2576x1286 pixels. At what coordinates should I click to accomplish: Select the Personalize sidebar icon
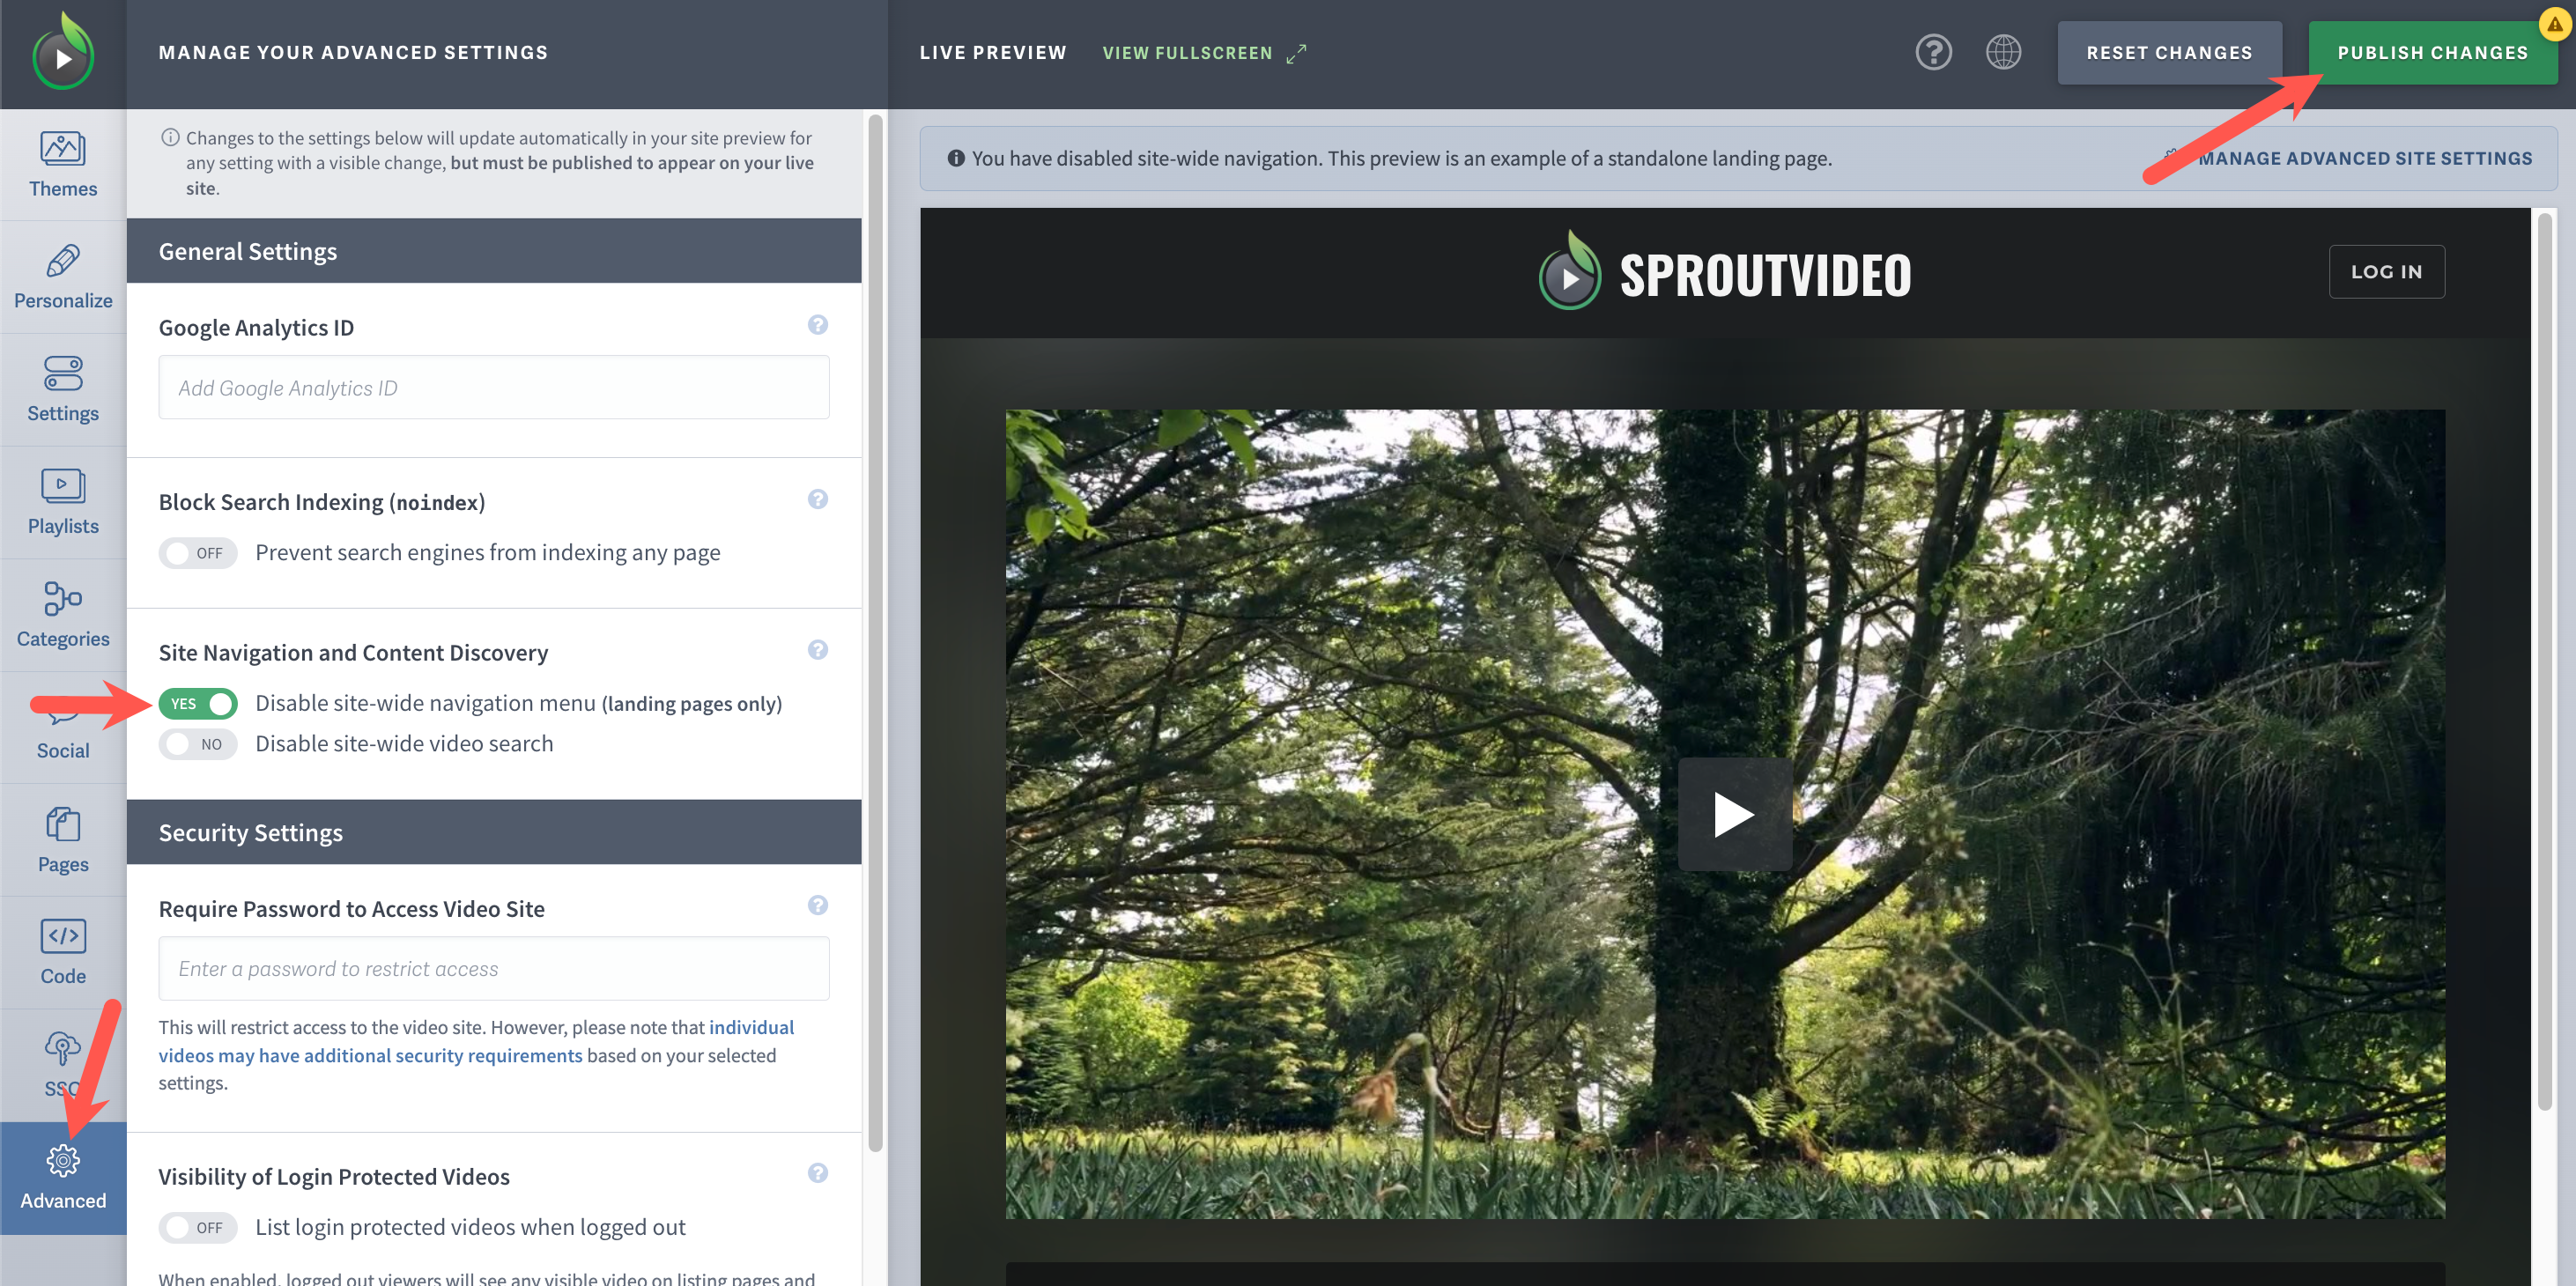tap(62, 277)
